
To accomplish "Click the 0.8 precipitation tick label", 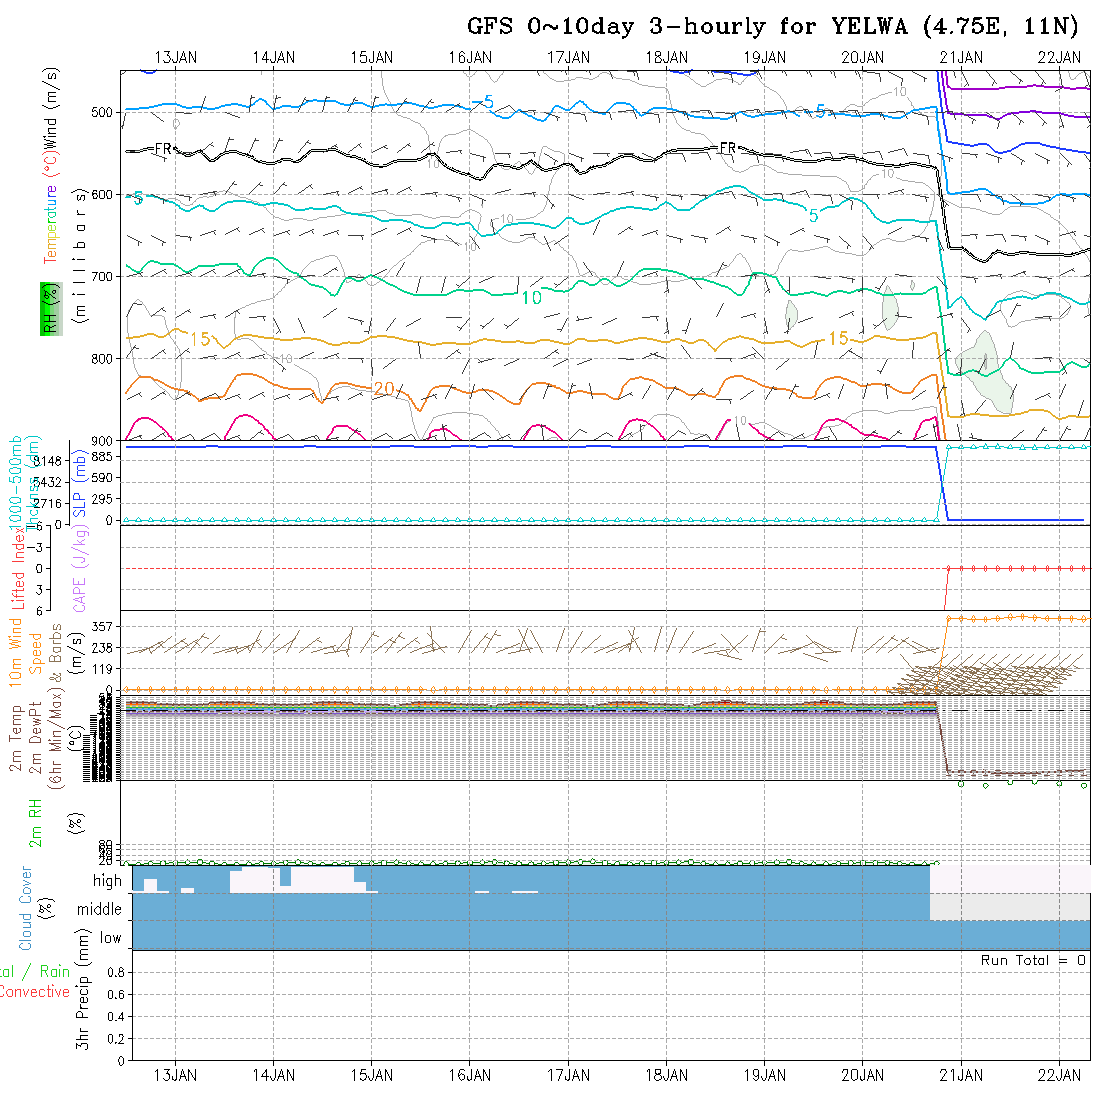I will point(114,972).
